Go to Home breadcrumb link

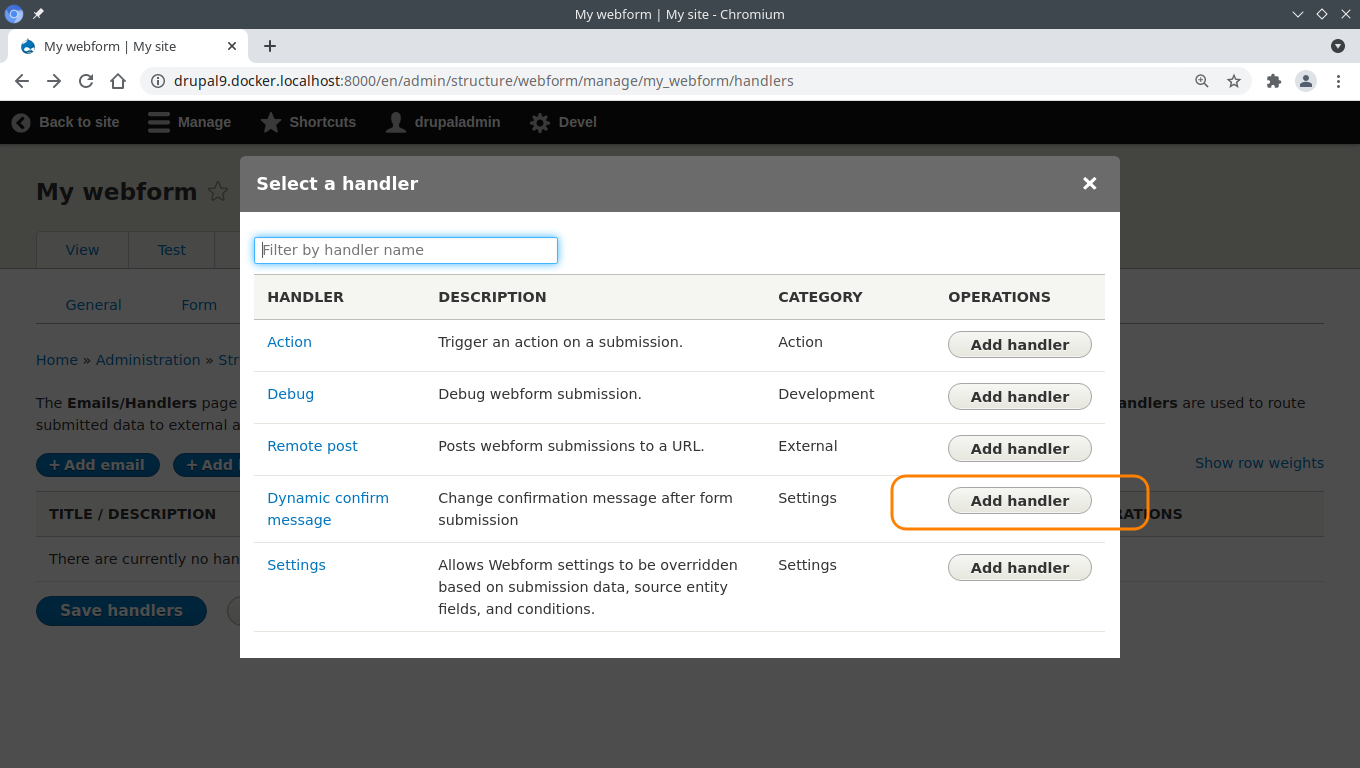pos(57,360)
